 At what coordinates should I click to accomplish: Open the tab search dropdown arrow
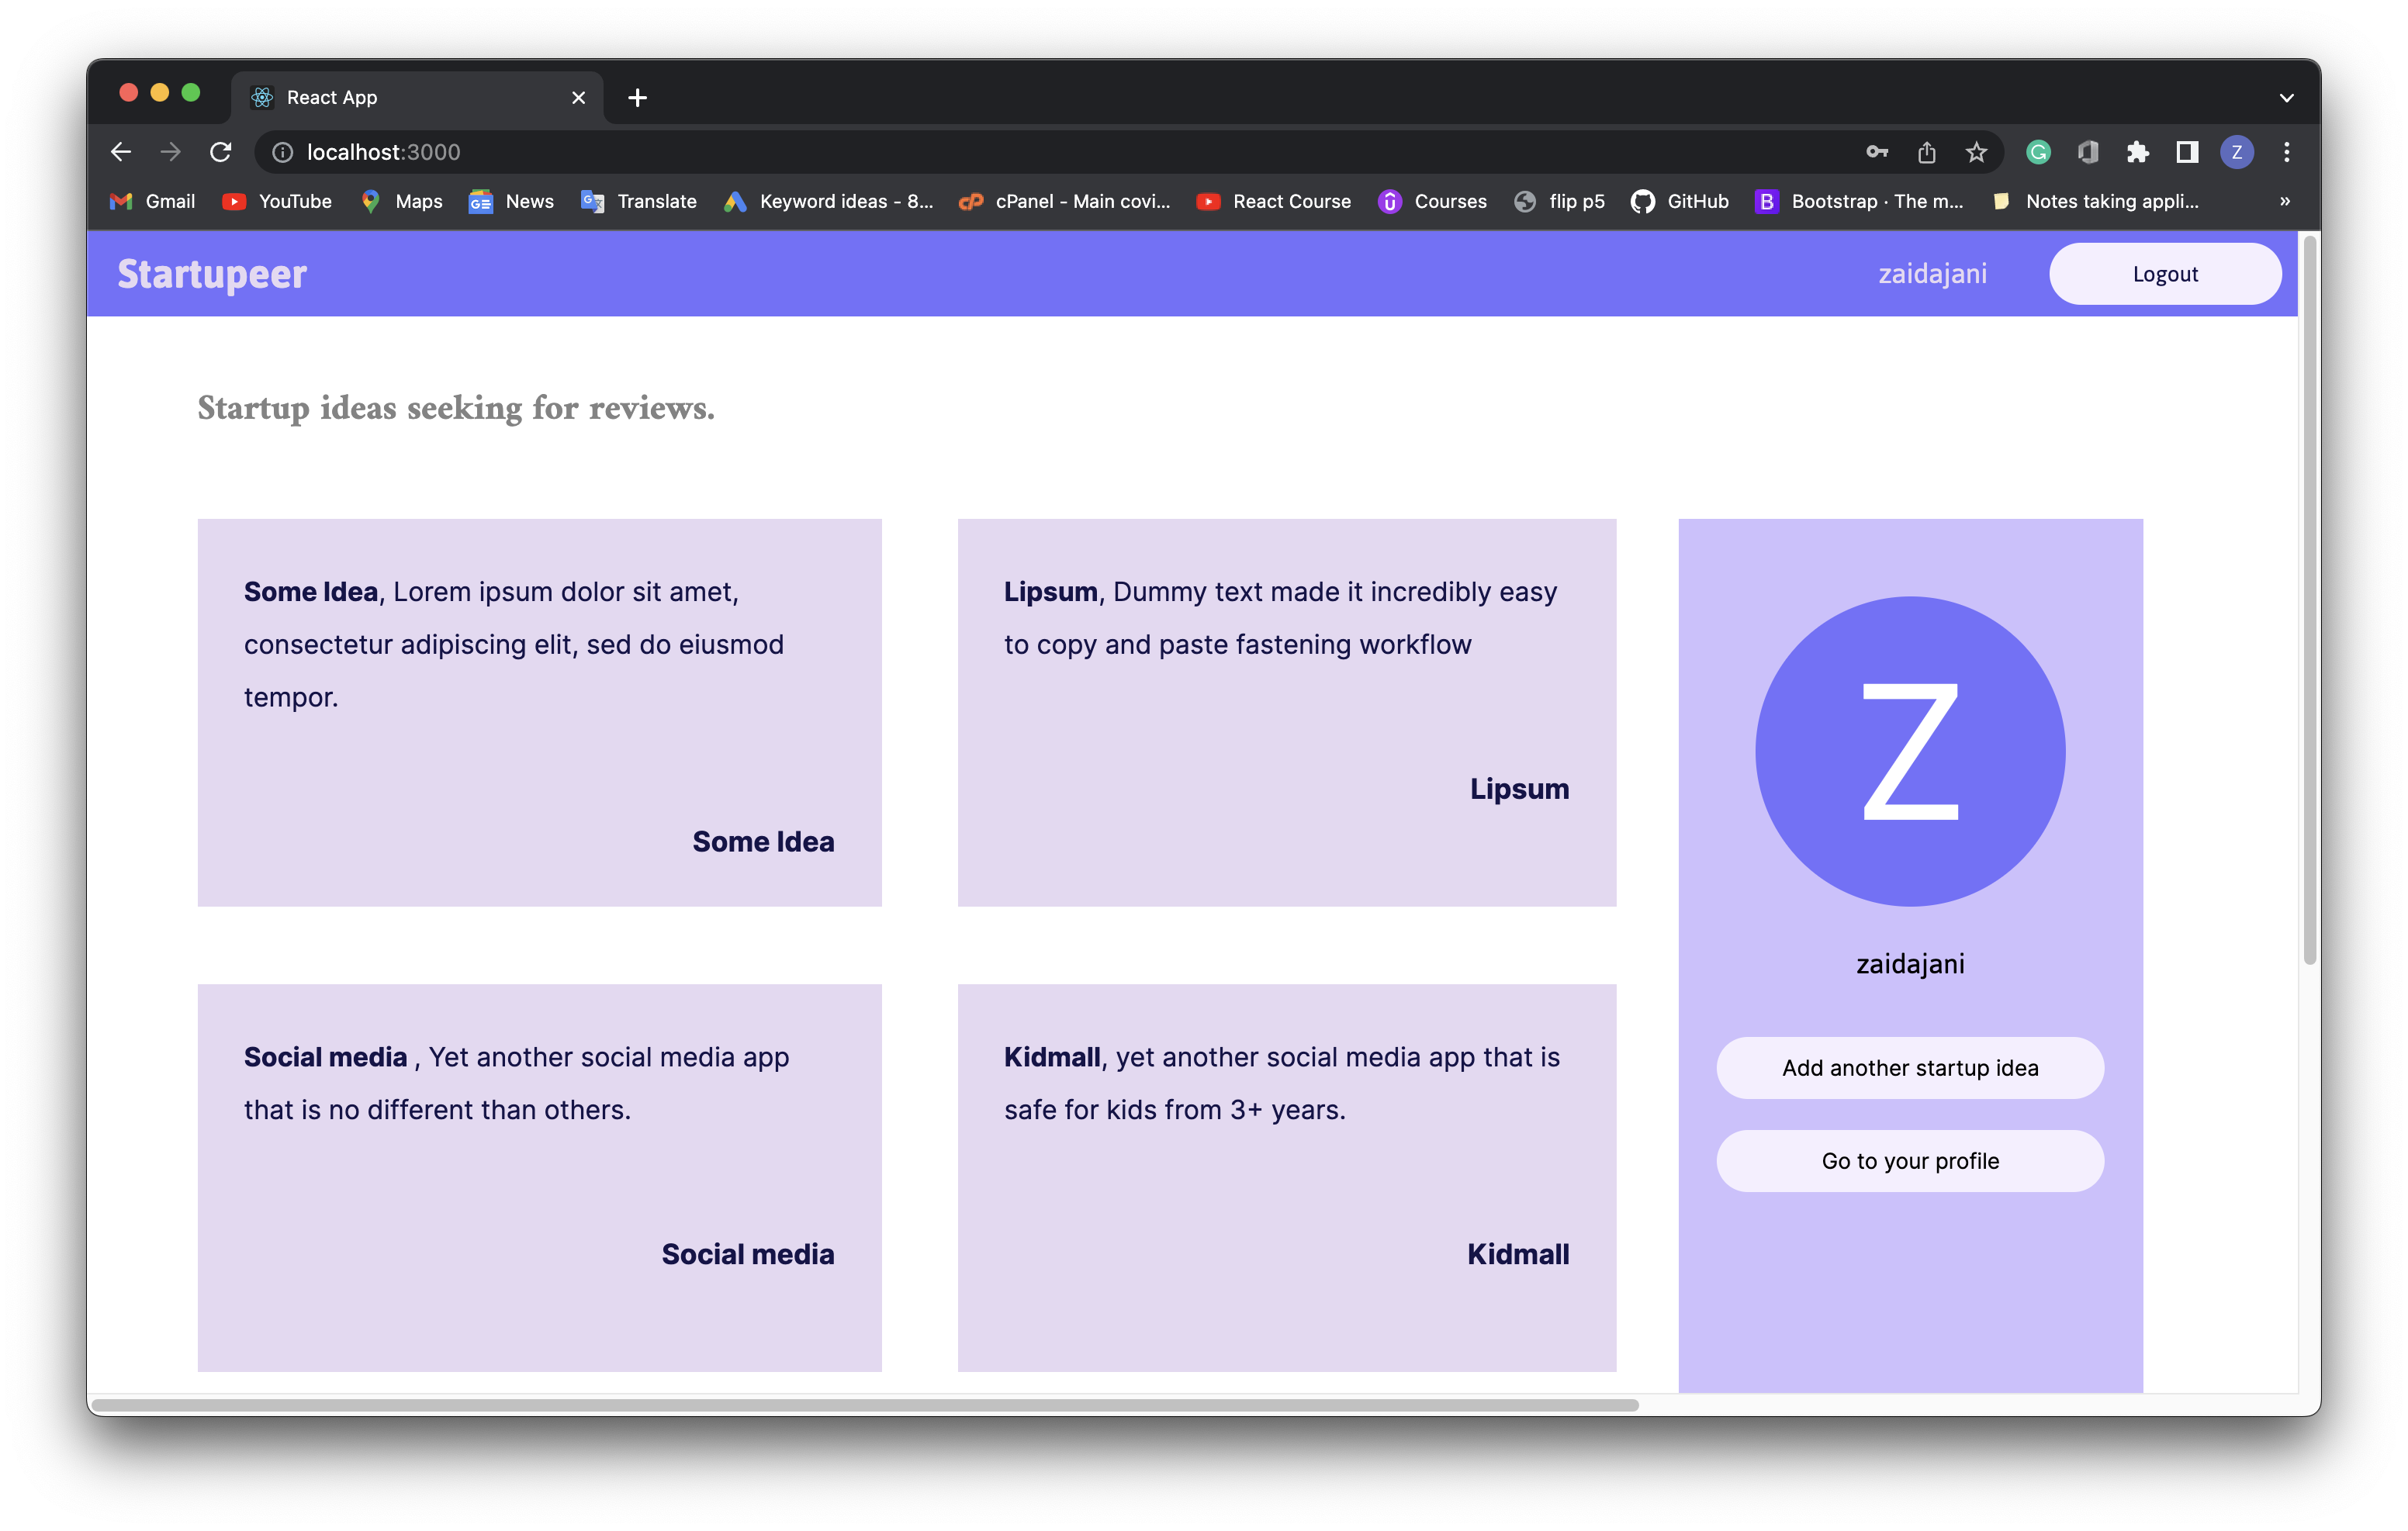coord(2286,98)
